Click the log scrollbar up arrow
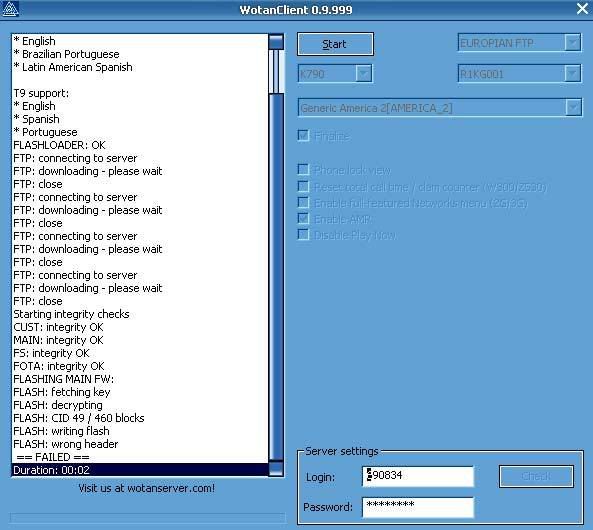The width and height of the screenshot is (593, 530). point(276,41)
